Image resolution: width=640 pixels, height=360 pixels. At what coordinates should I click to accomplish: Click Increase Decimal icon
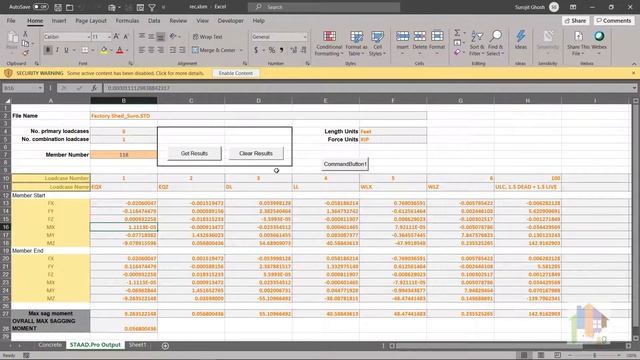(x=293, y=50)
